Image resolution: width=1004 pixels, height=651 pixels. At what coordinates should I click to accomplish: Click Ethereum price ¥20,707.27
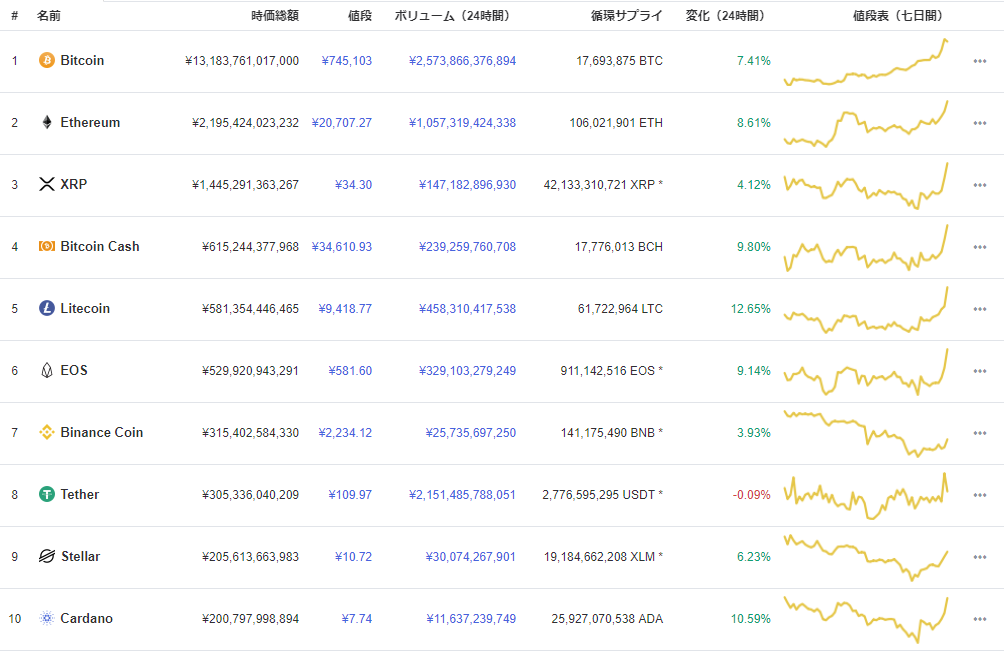341,123
